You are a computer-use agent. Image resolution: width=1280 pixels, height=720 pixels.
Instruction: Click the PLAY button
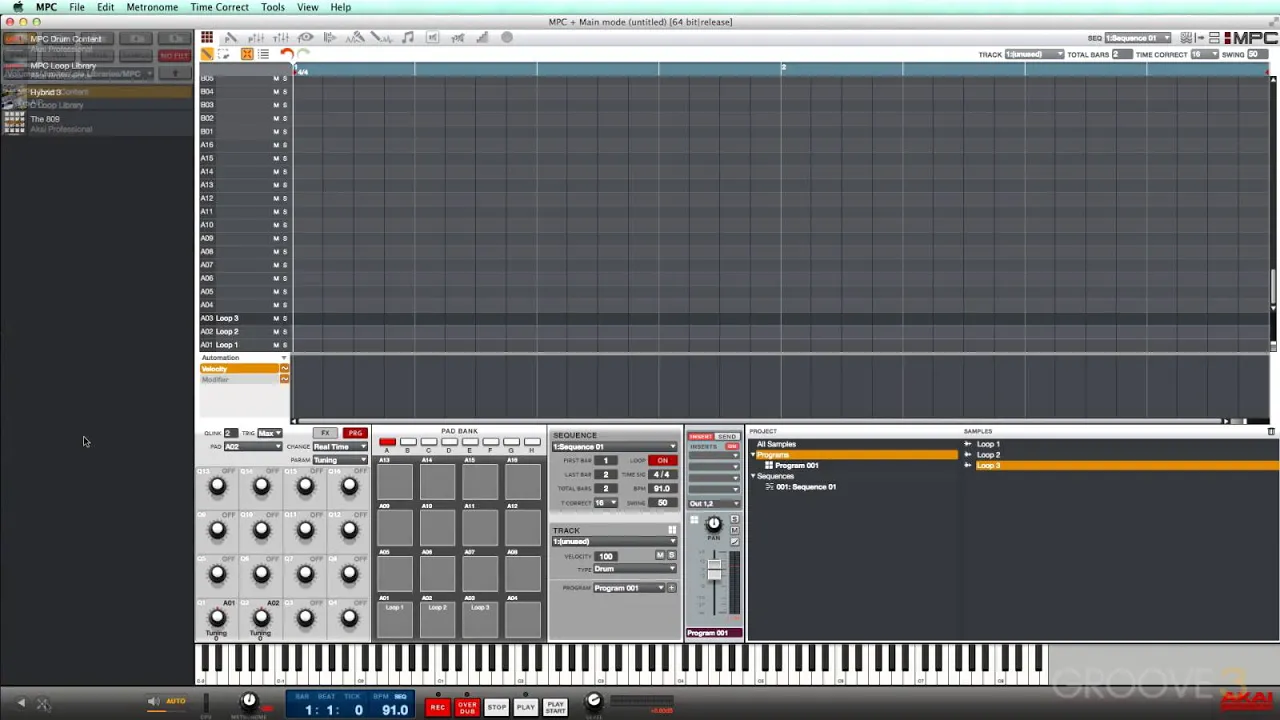click(526, 707)
